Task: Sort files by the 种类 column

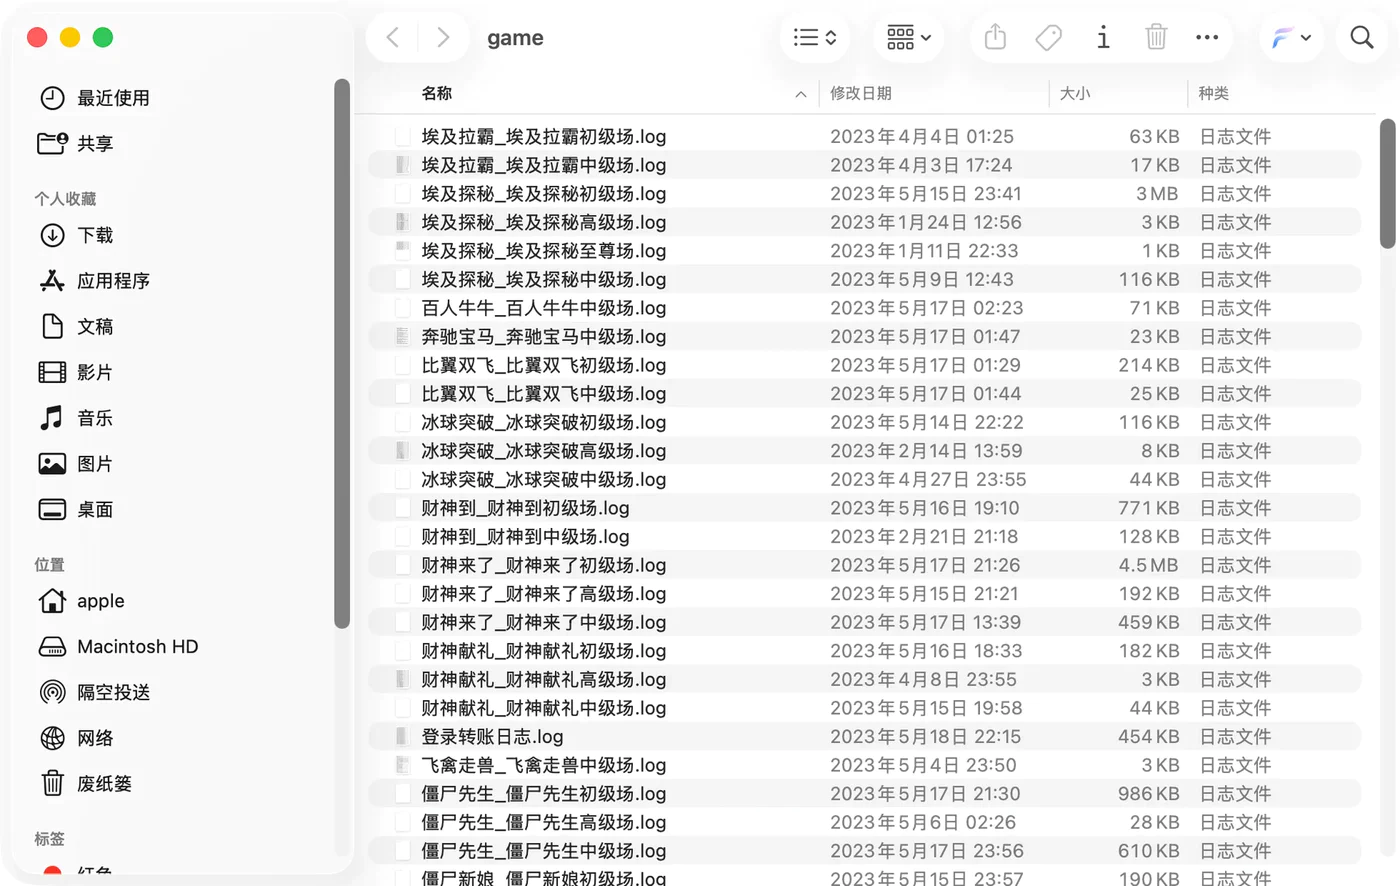Action: click(1214, 93)
